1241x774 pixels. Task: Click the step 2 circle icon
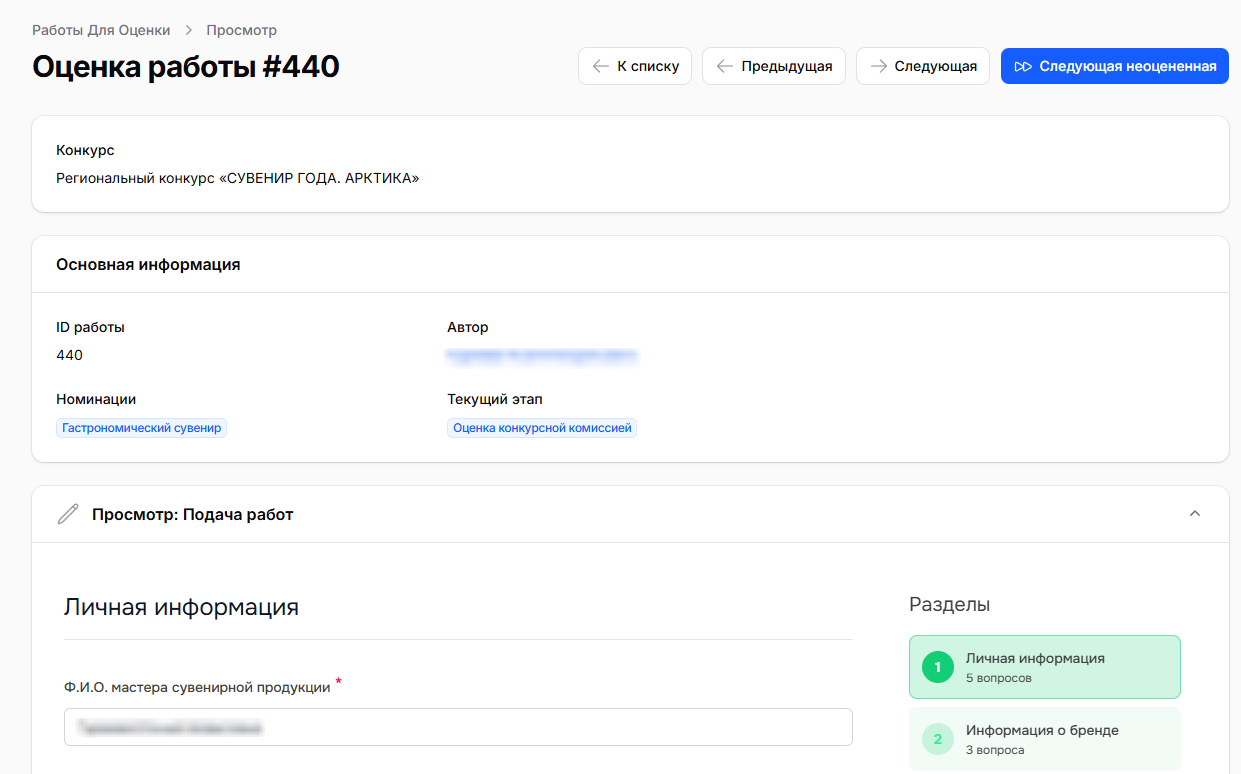tap(938, 739)
